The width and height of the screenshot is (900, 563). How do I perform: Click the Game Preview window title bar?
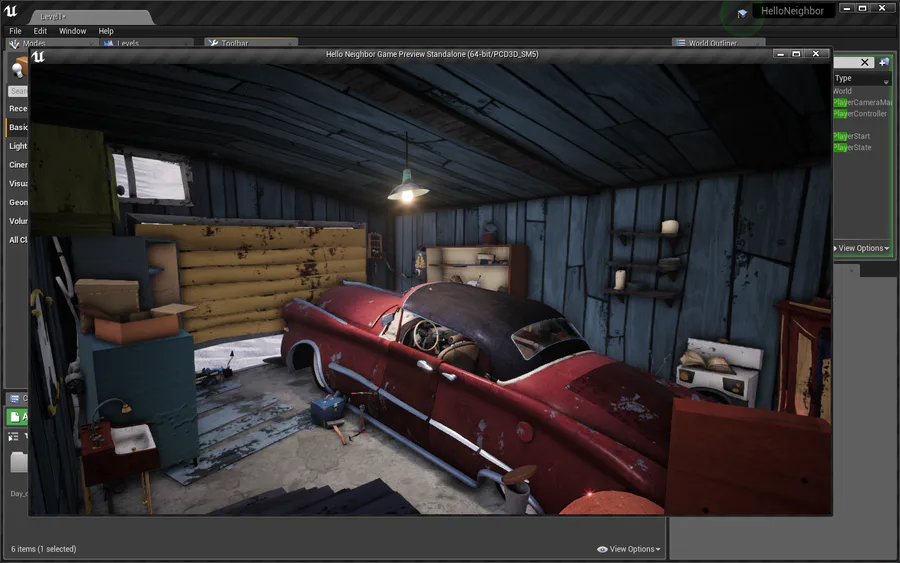[432, 54]
